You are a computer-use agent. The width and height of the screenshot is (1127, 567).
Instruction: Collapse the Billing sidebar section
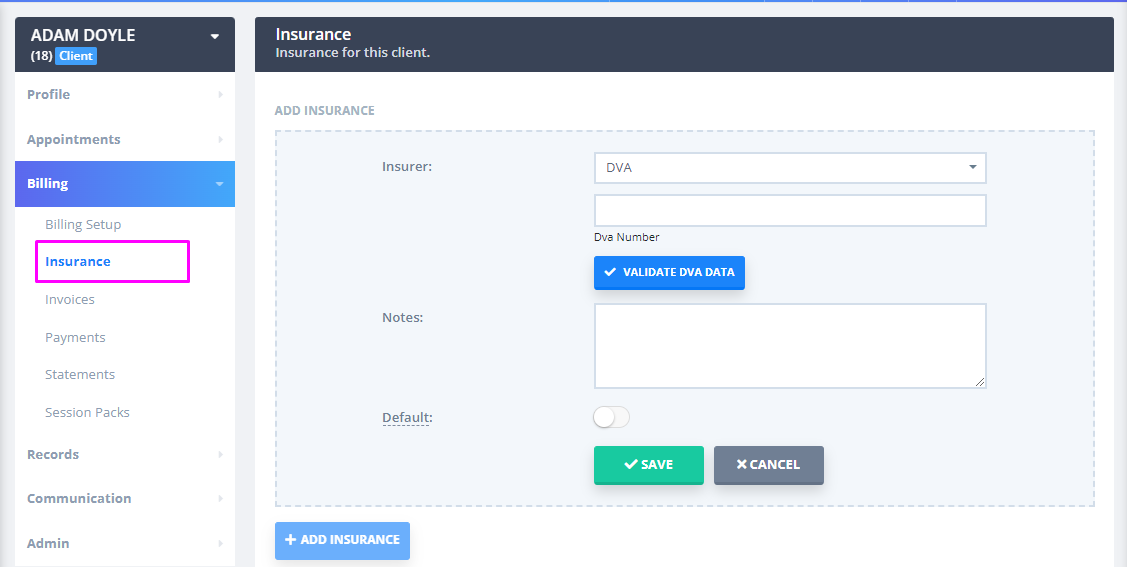(x=124, y=184)
